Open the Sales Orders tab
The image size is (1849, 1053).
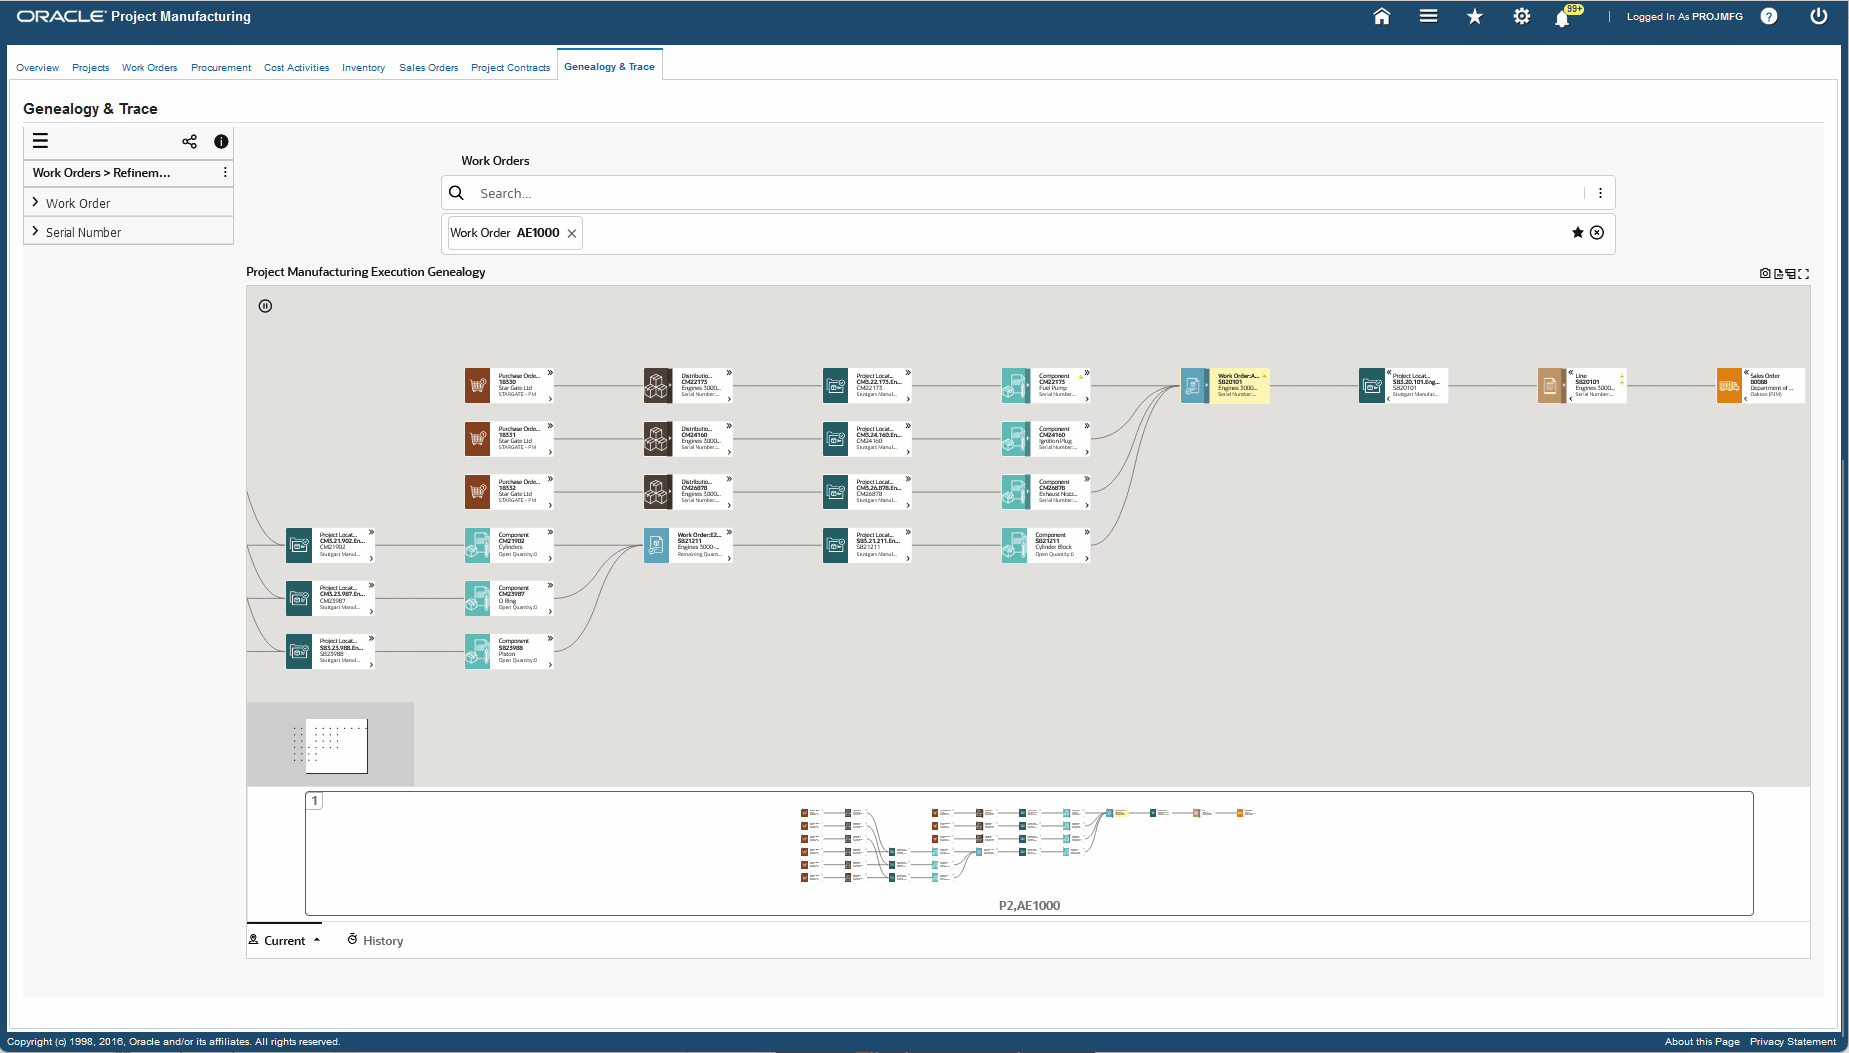tap(429, 68)
